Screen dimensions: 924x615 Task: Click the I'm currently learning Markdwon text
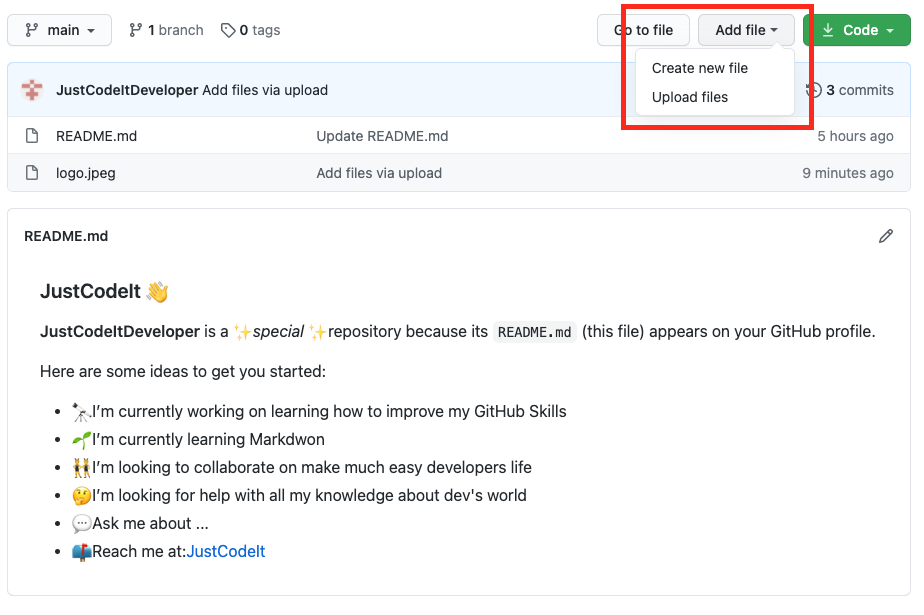click(x=208, y=439)
